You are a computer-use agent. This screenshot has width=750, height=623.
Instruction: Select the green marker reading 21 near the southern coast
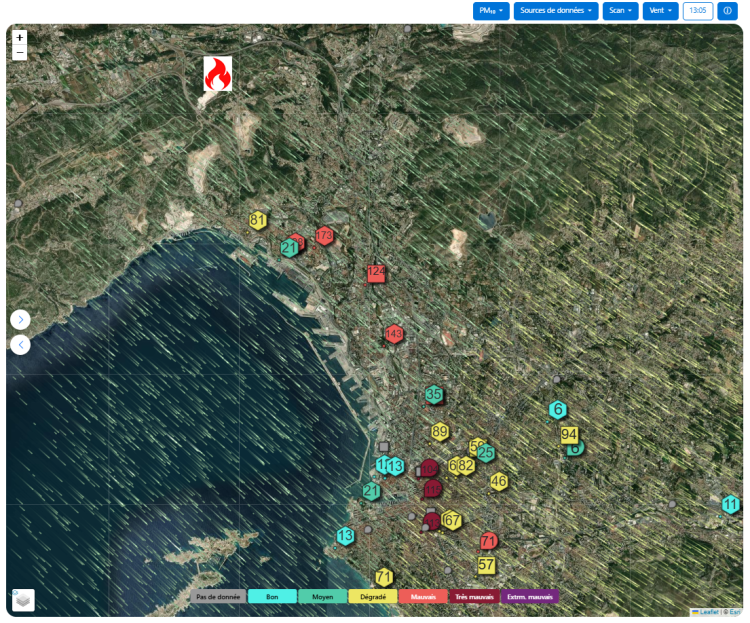click(x=371, y=491)
